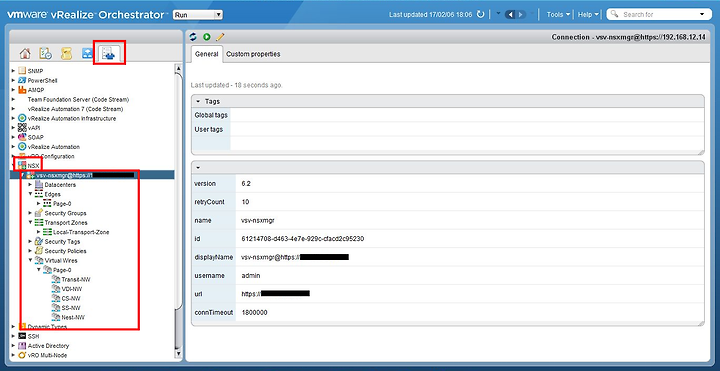Expand the Security Tags node

(x=30, y=242)
